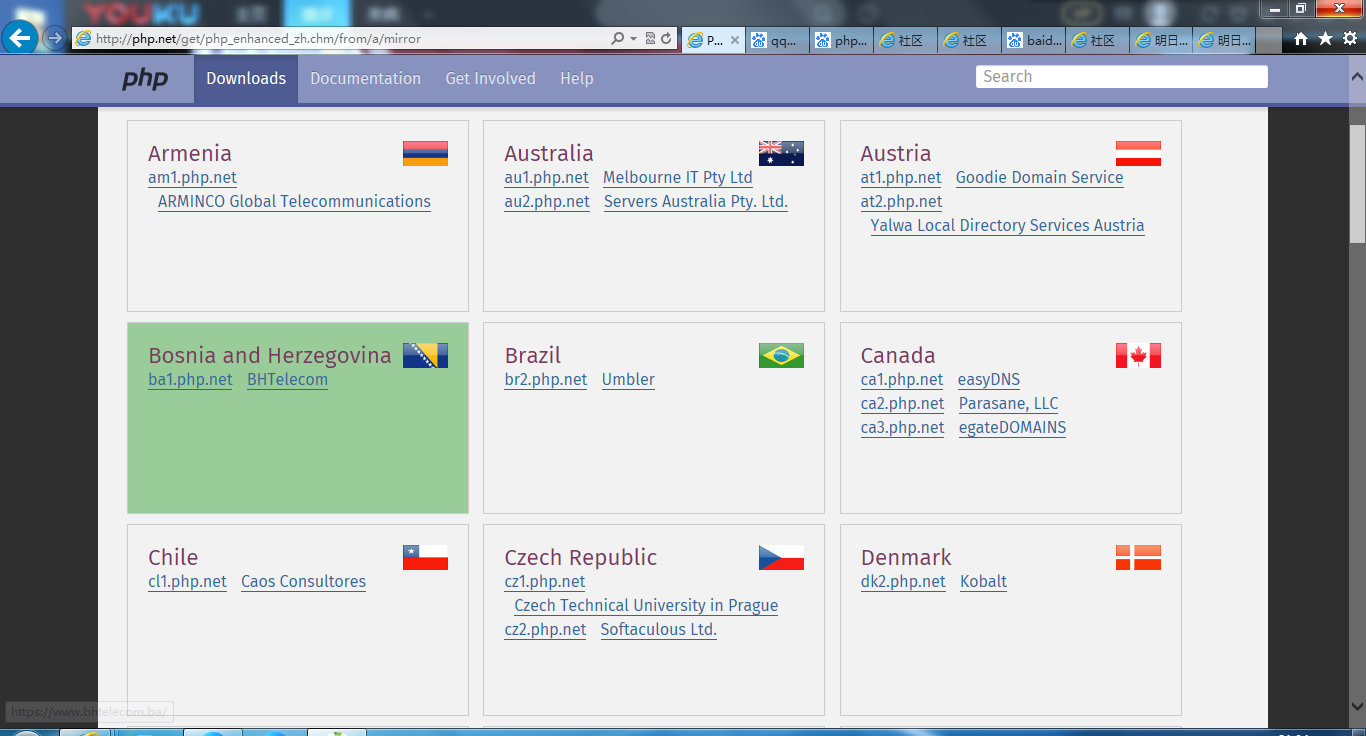Click the browser Back arrow button
This screenshot has height=736, width=1366.
click(21, 38)
